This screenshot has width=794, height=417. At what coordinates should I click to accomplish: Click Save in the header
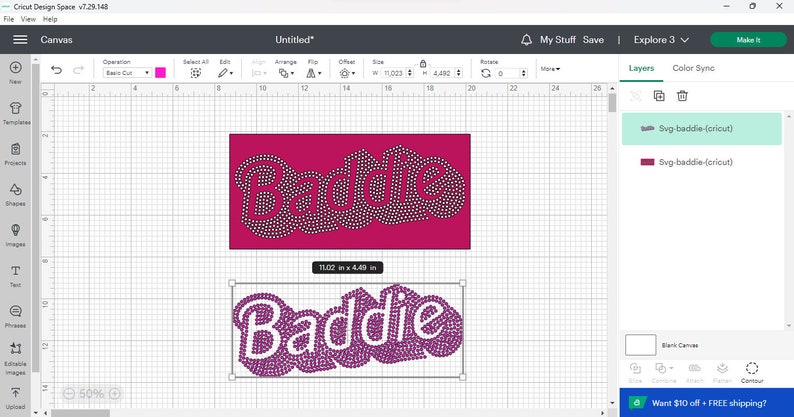593,40
